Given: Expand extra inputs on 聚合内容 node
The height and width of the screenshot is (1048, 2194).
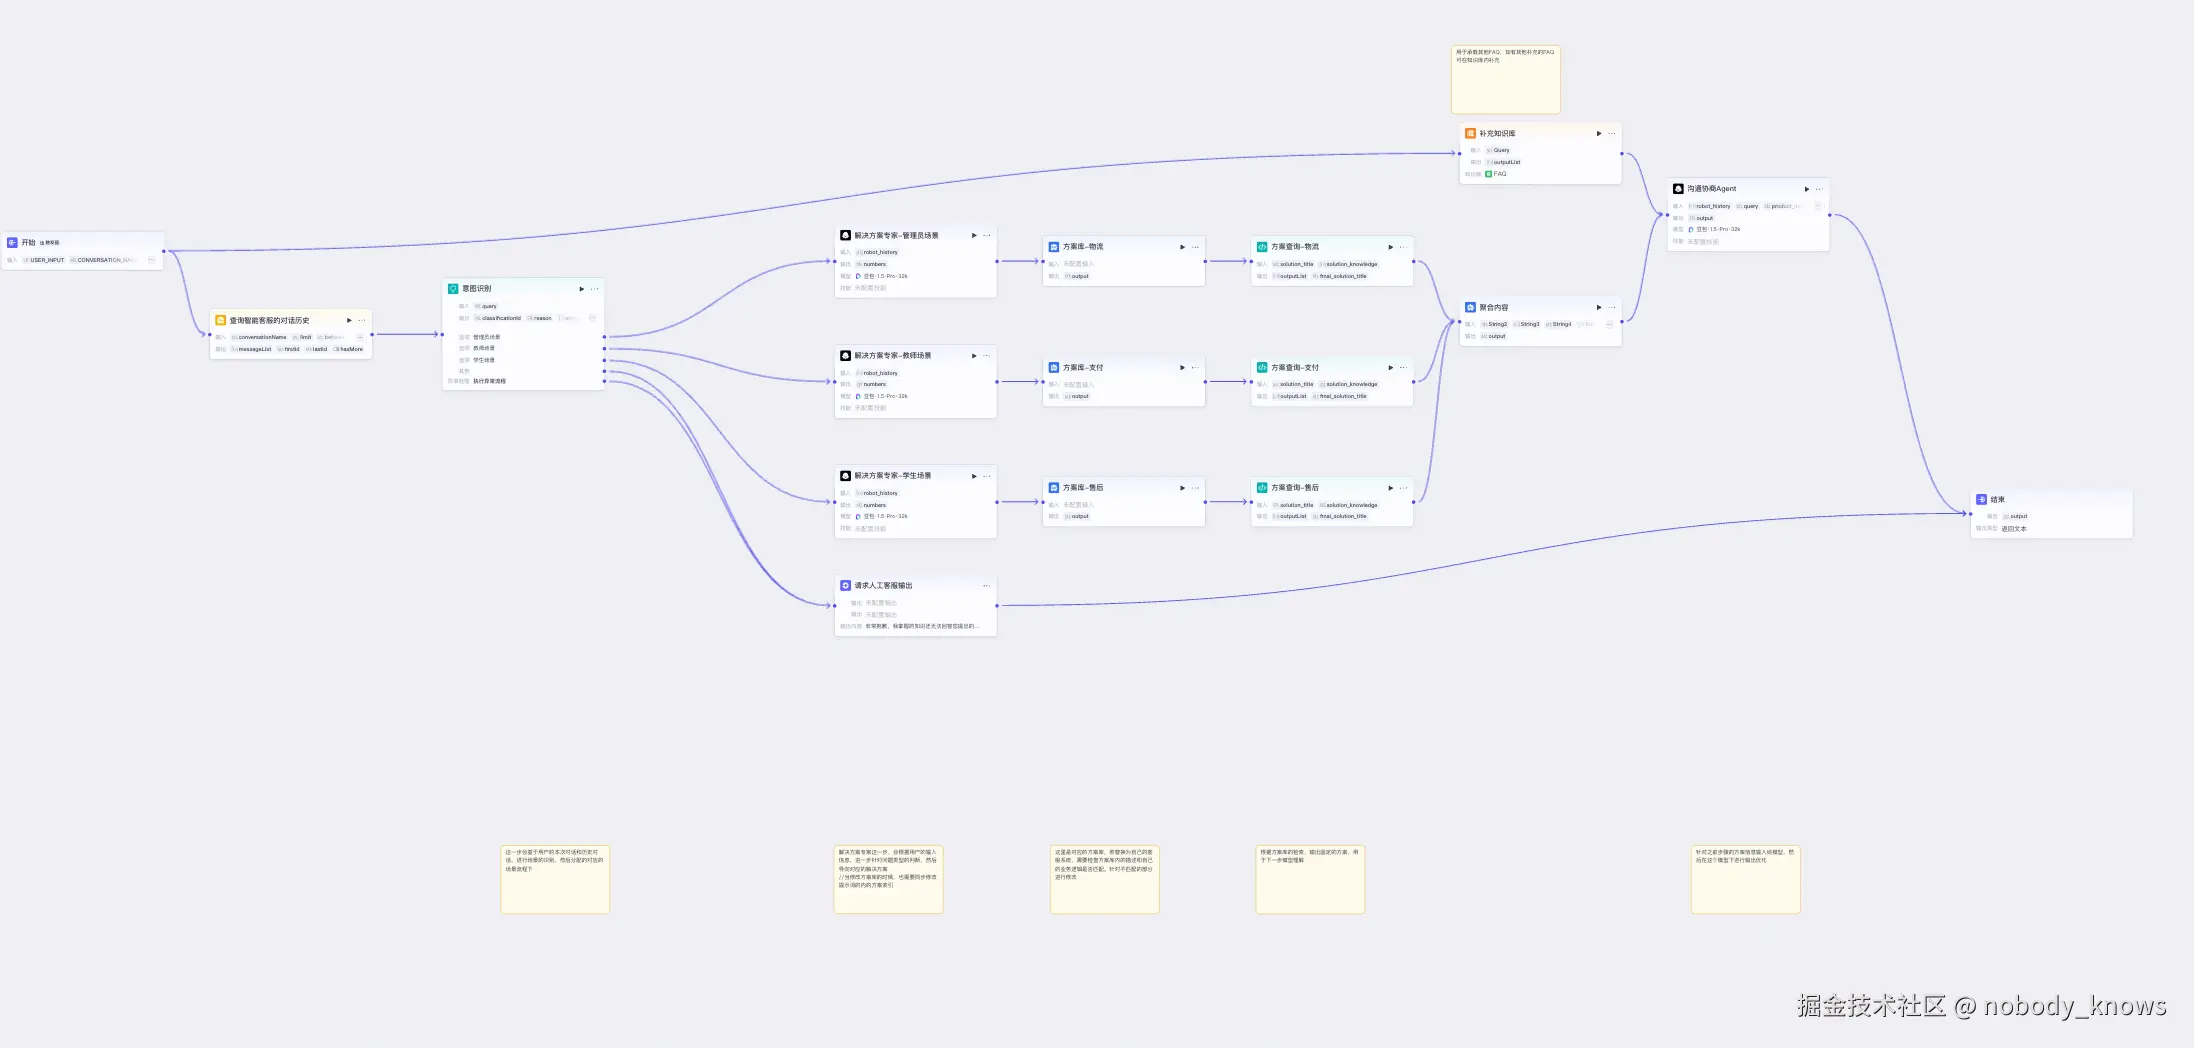Looking at the screenshot, I should [1609, 324].
